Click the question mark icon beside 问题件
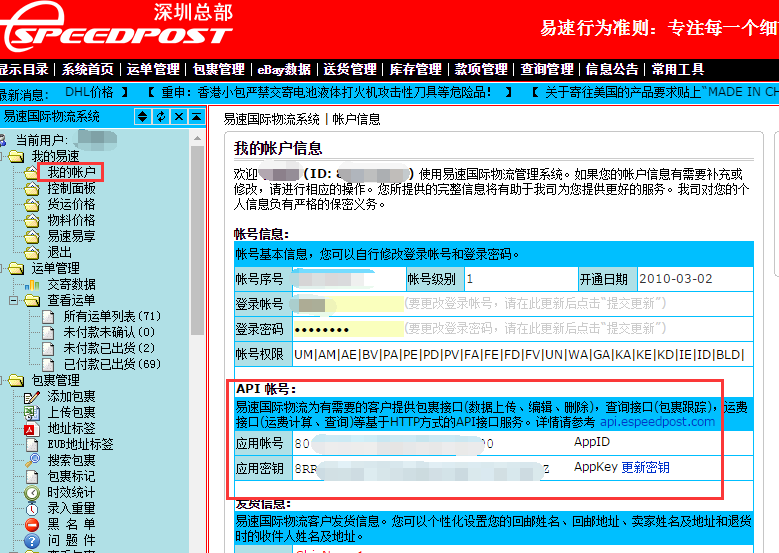The image size is (779, 553). [x=32, y=541]
